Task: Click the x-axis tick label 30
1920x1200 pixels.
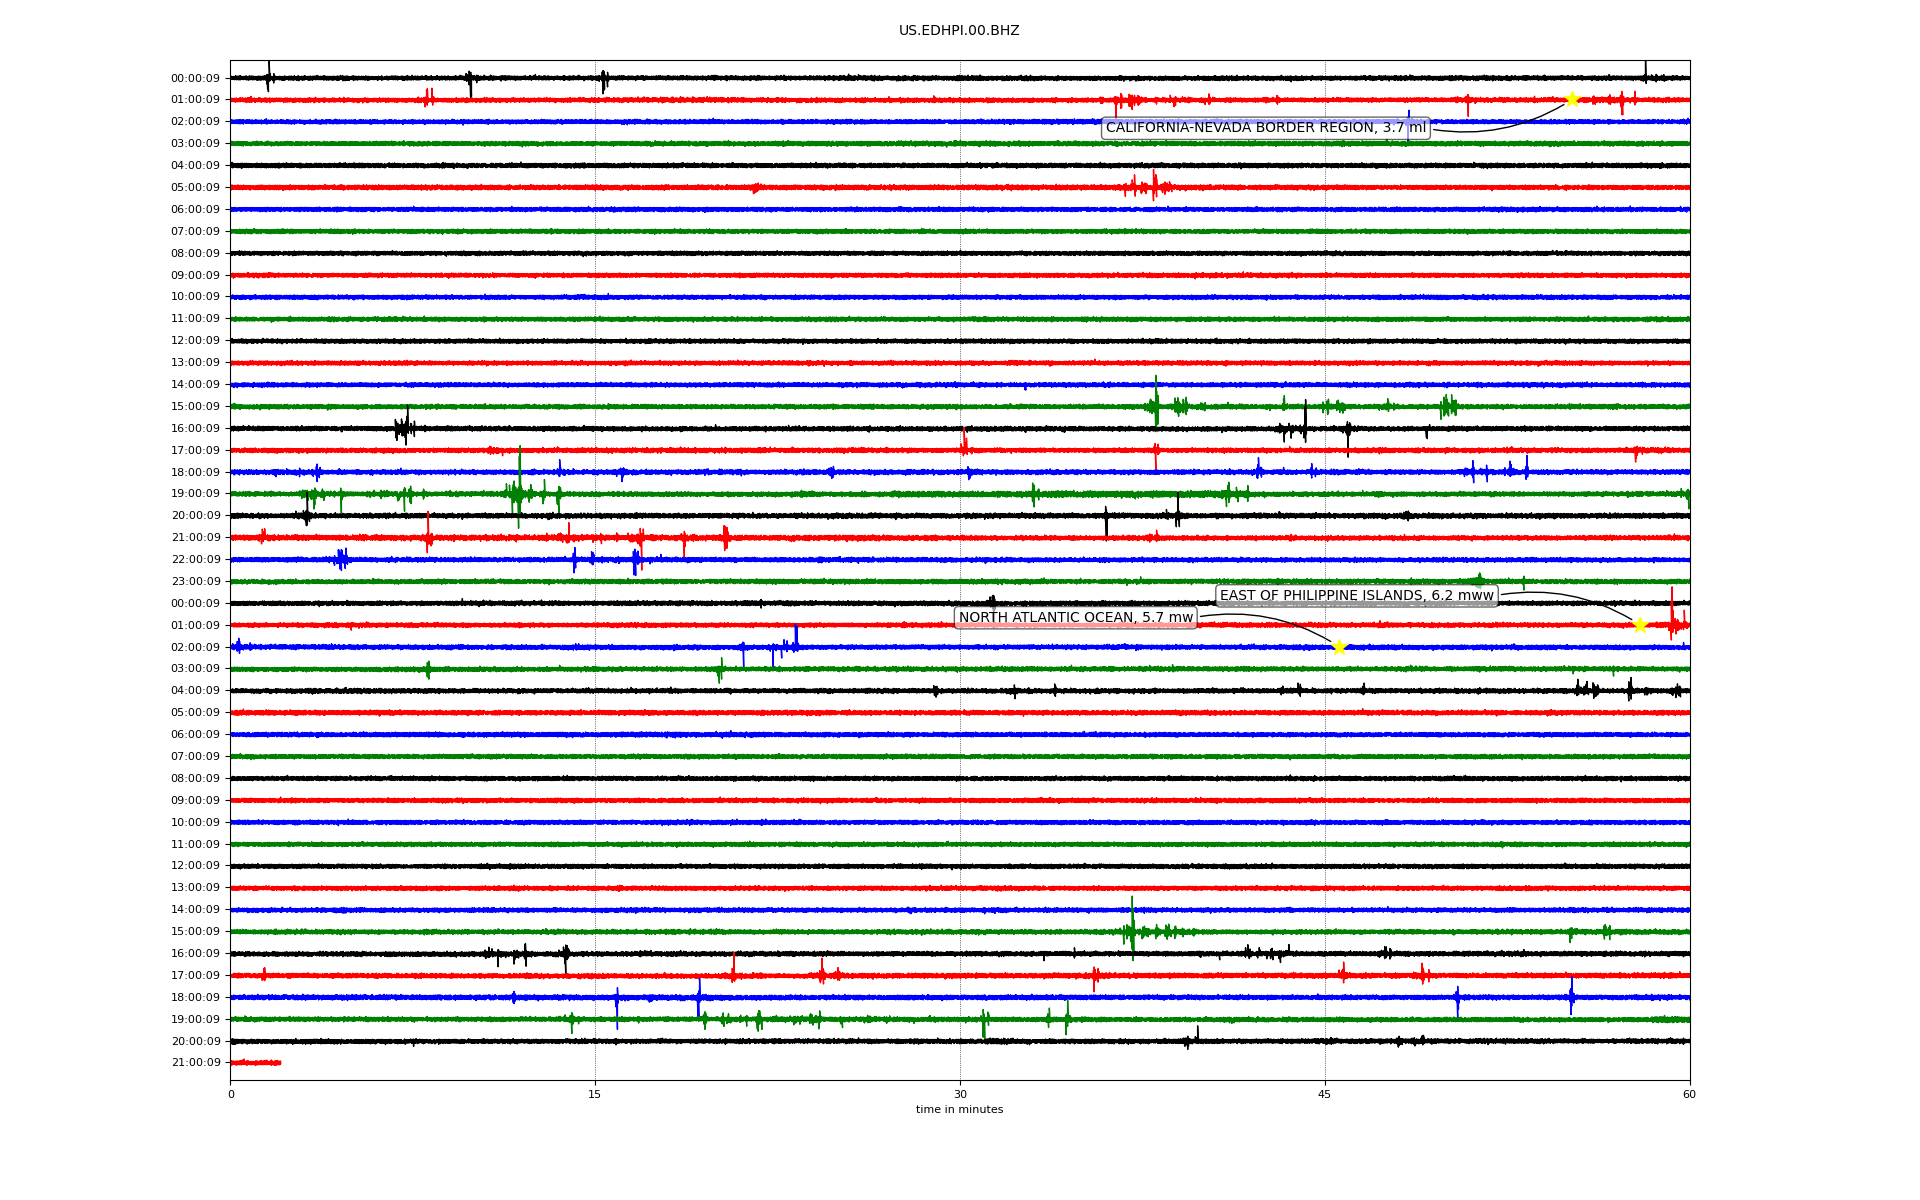Action: 960,1094
